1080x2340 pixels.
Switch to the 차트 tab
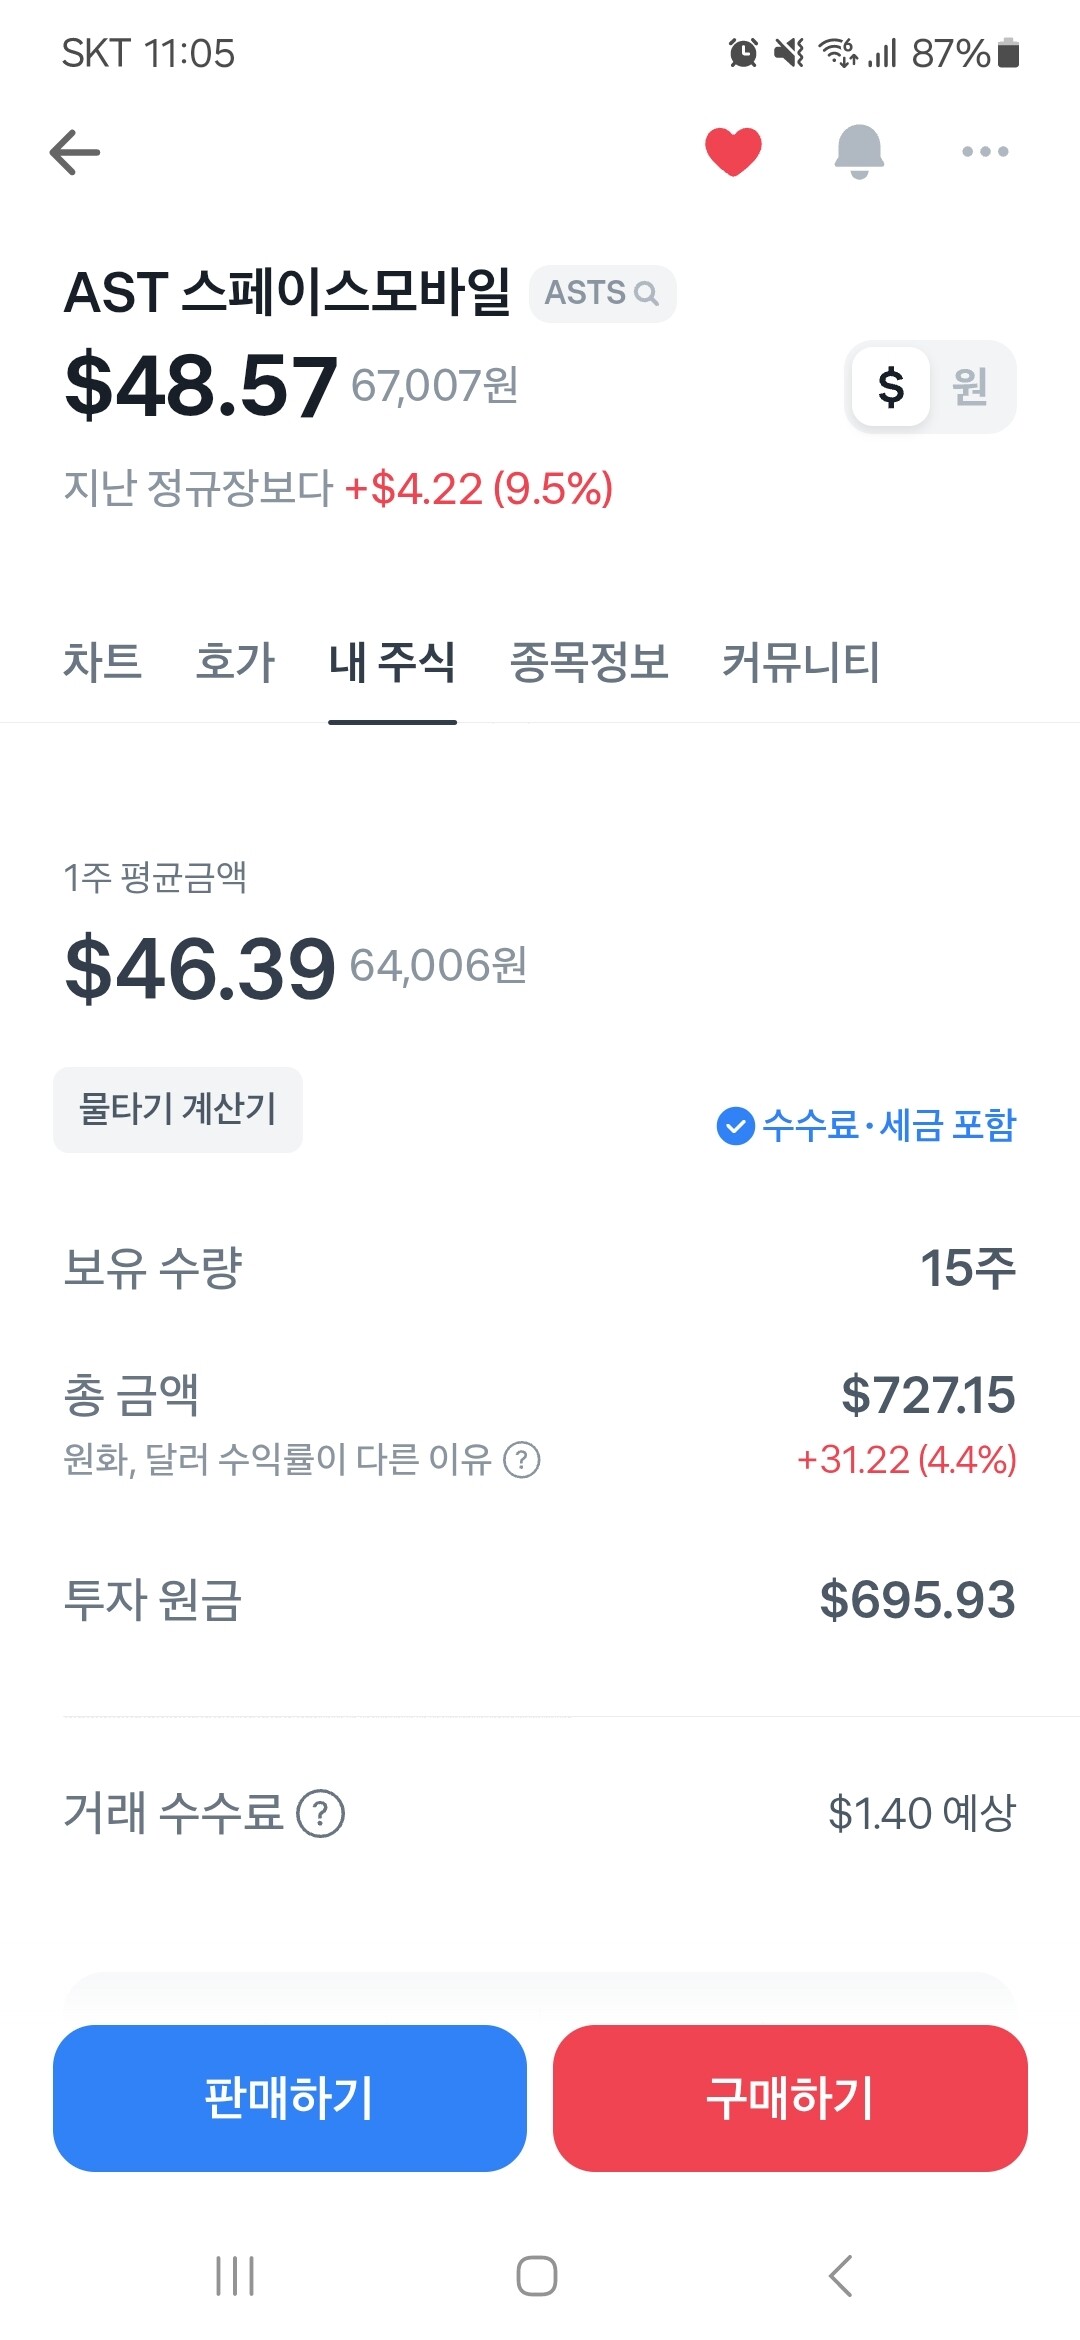(x=102, y=662)
